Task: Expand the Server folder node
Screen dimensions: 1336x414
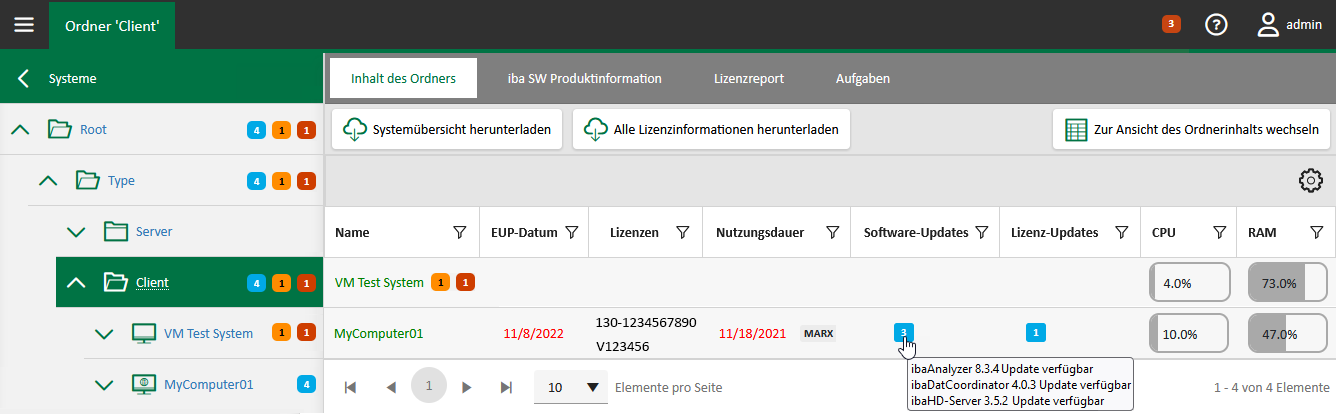Action: (76, 232)
